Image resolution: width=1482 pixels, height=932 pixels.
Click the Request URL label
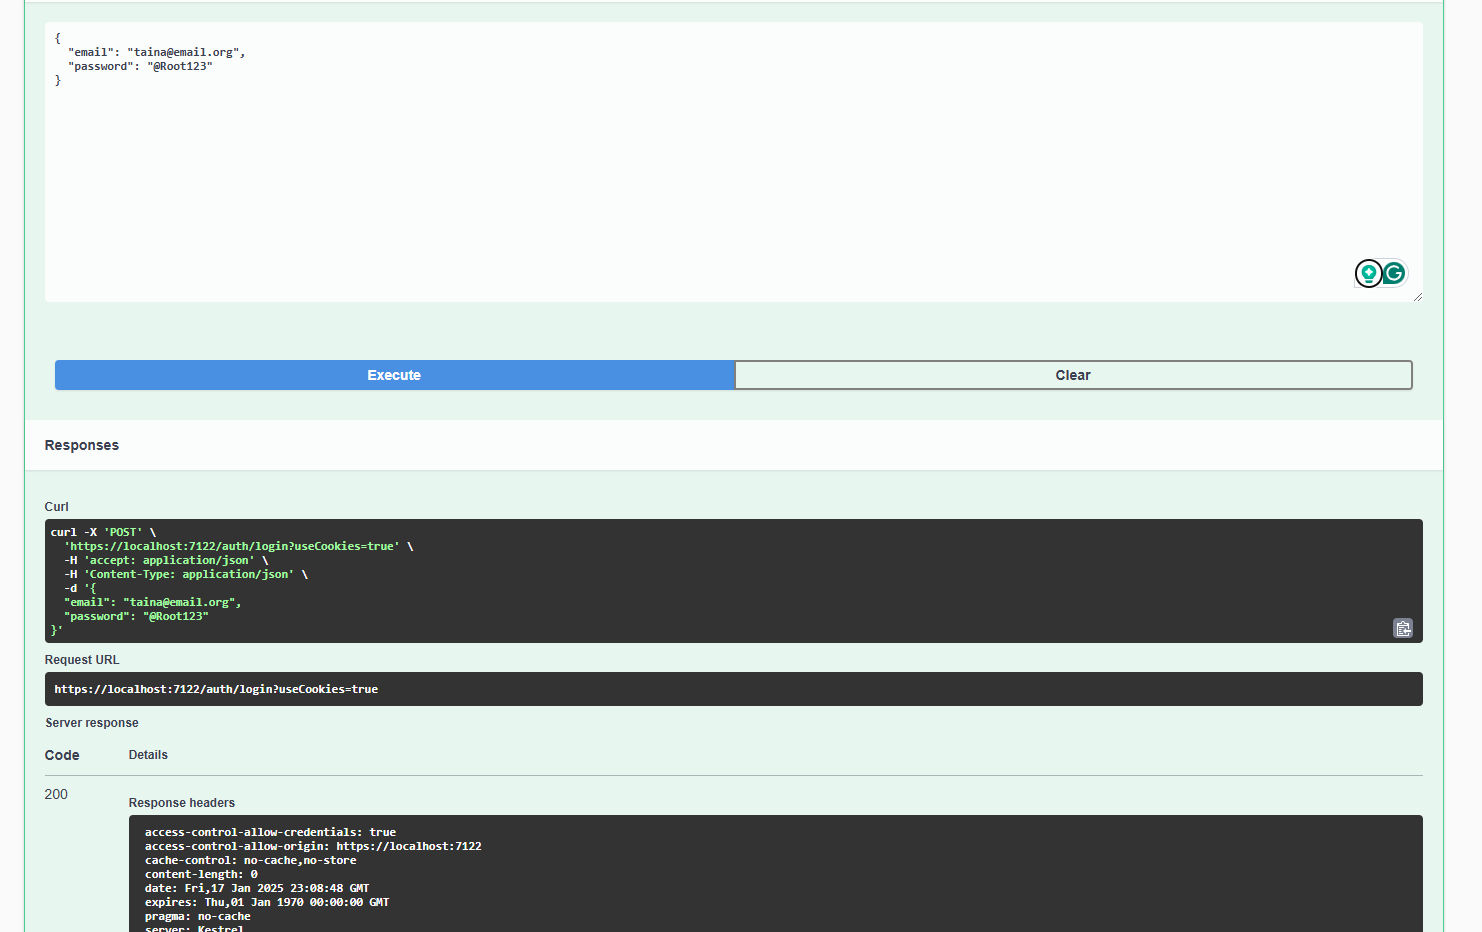[82, 660]
